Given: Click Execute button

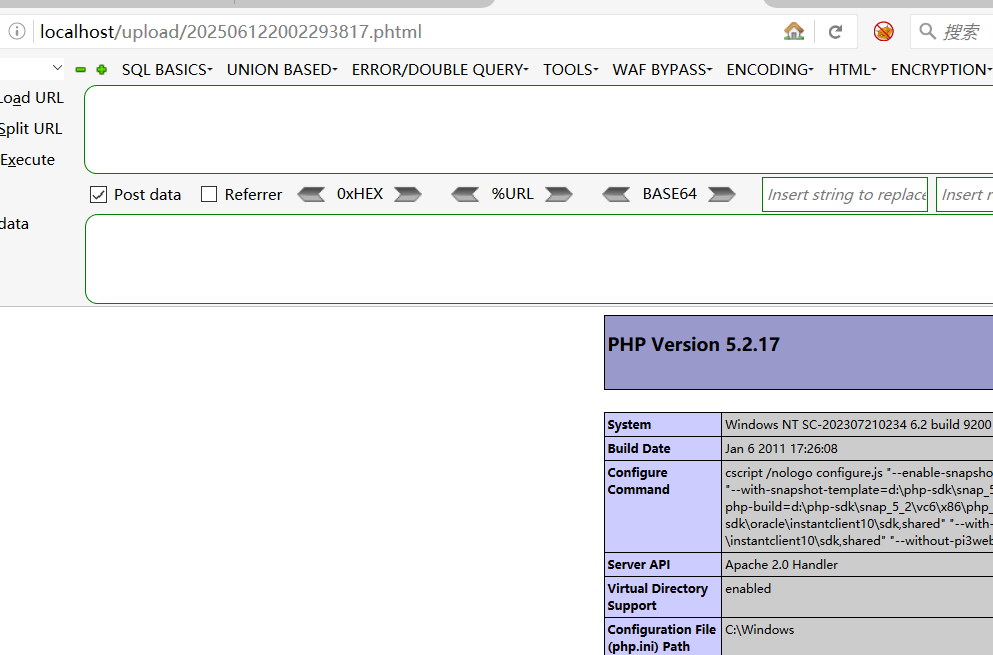Looking at the screenshot, I should tap(27, 160).
